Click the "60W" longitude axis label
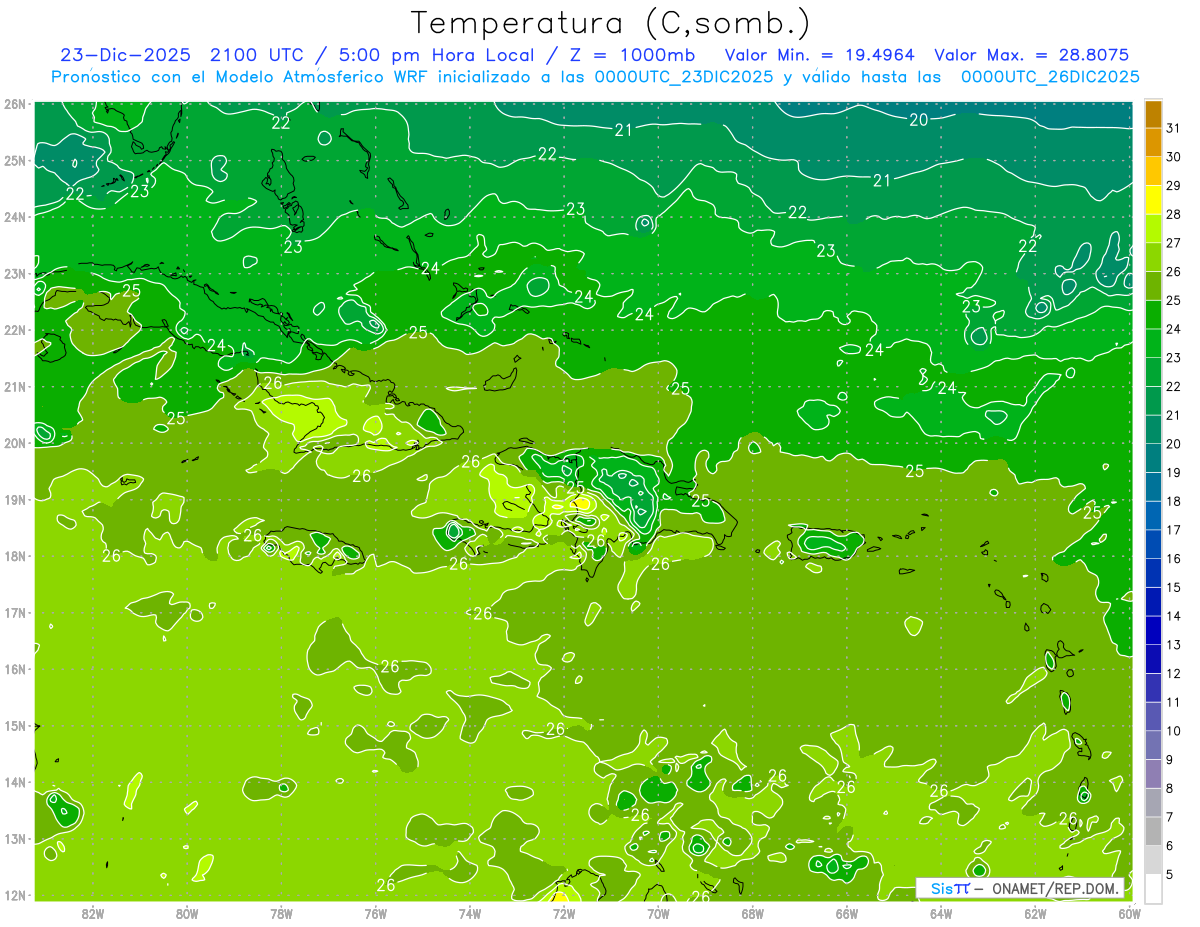The height and width of the screenshot is (927, 1200). [1129, 913]
